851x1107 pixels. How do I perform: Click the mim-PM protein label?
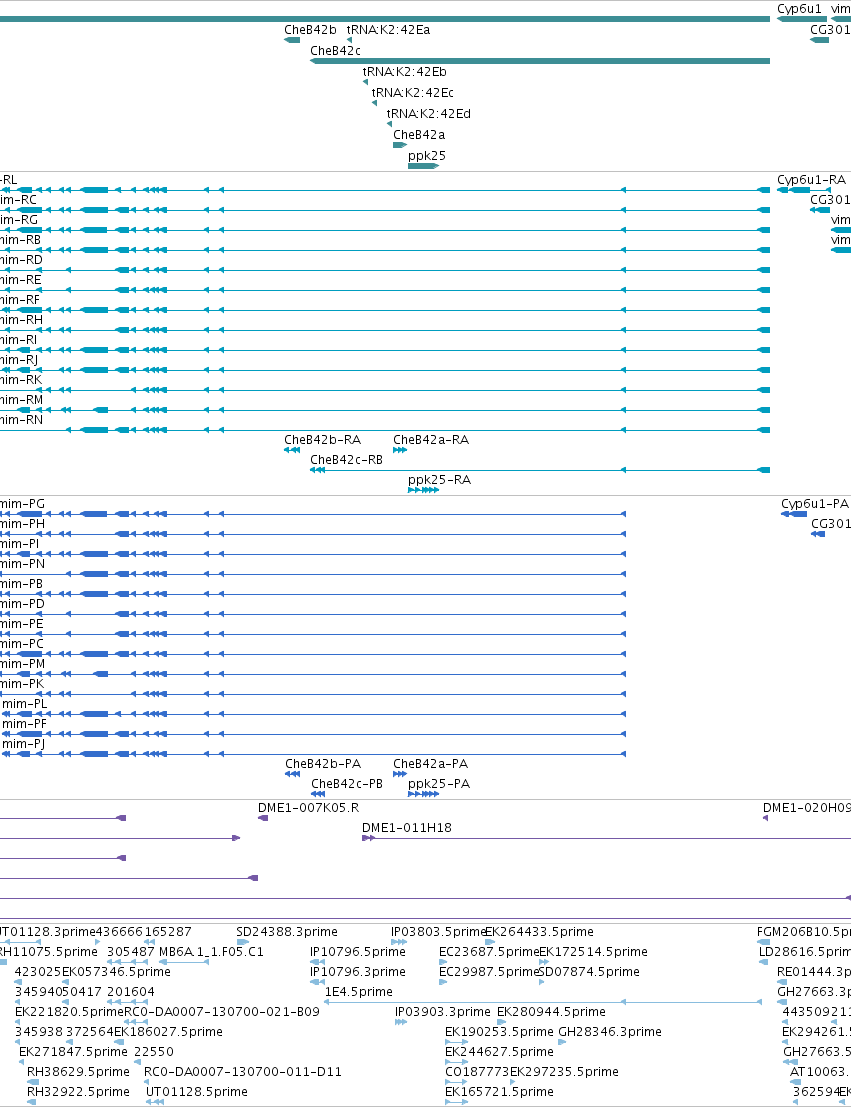22,664
